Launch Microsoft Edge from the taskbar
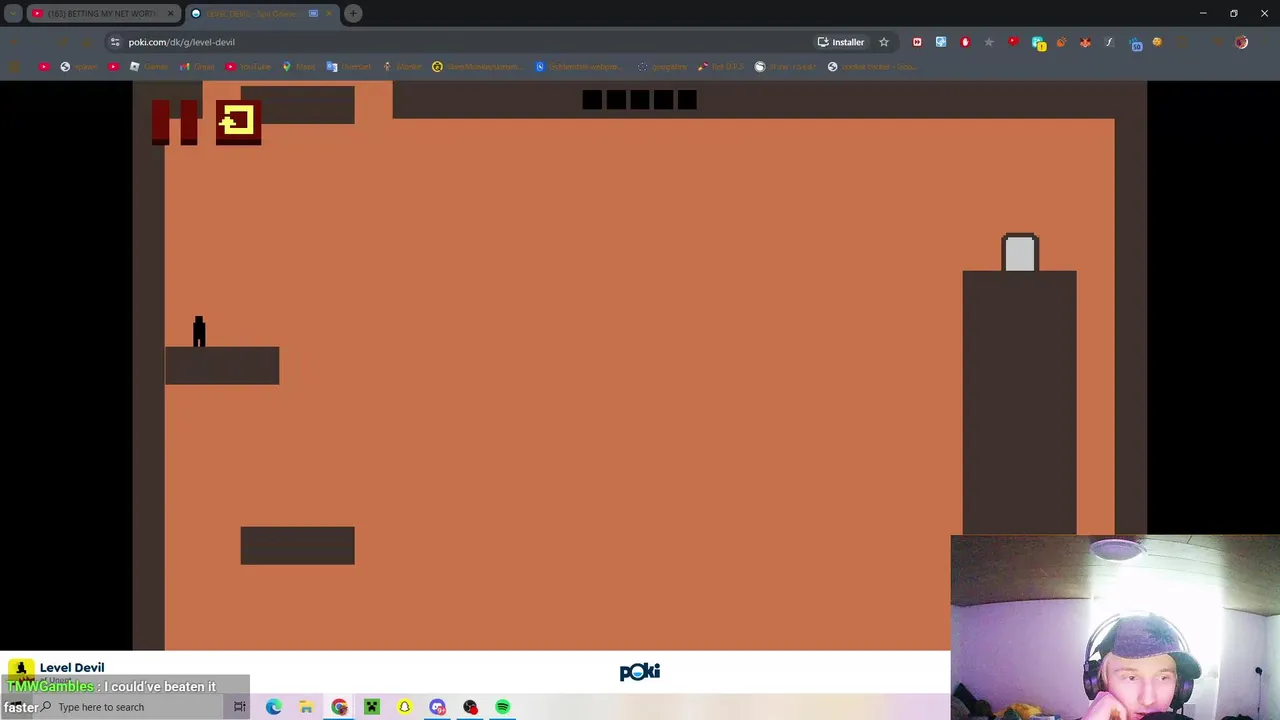This screenshot has width=1280, height=720. [x=274, y=707]
